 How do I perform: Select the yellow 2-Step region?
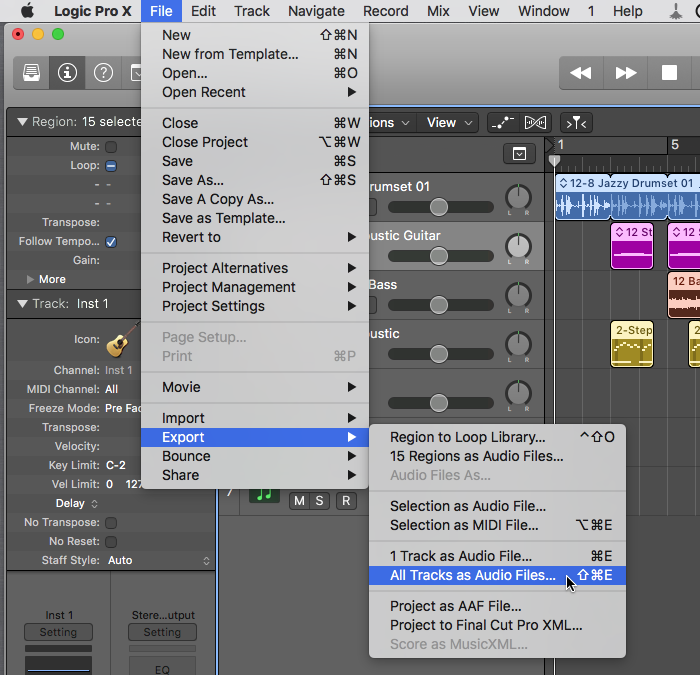pyautogui.click(x=632, y=344)
